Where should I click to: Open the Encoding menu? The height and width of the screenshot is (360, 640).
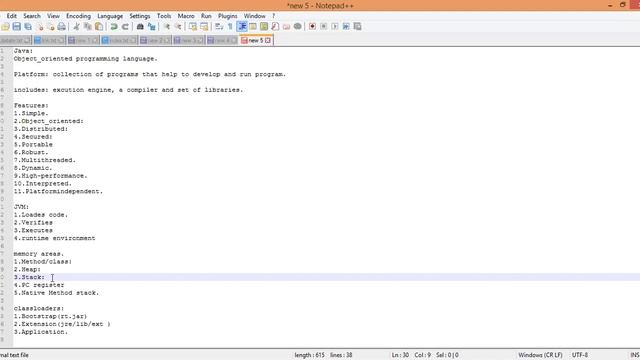click(78, 16)
